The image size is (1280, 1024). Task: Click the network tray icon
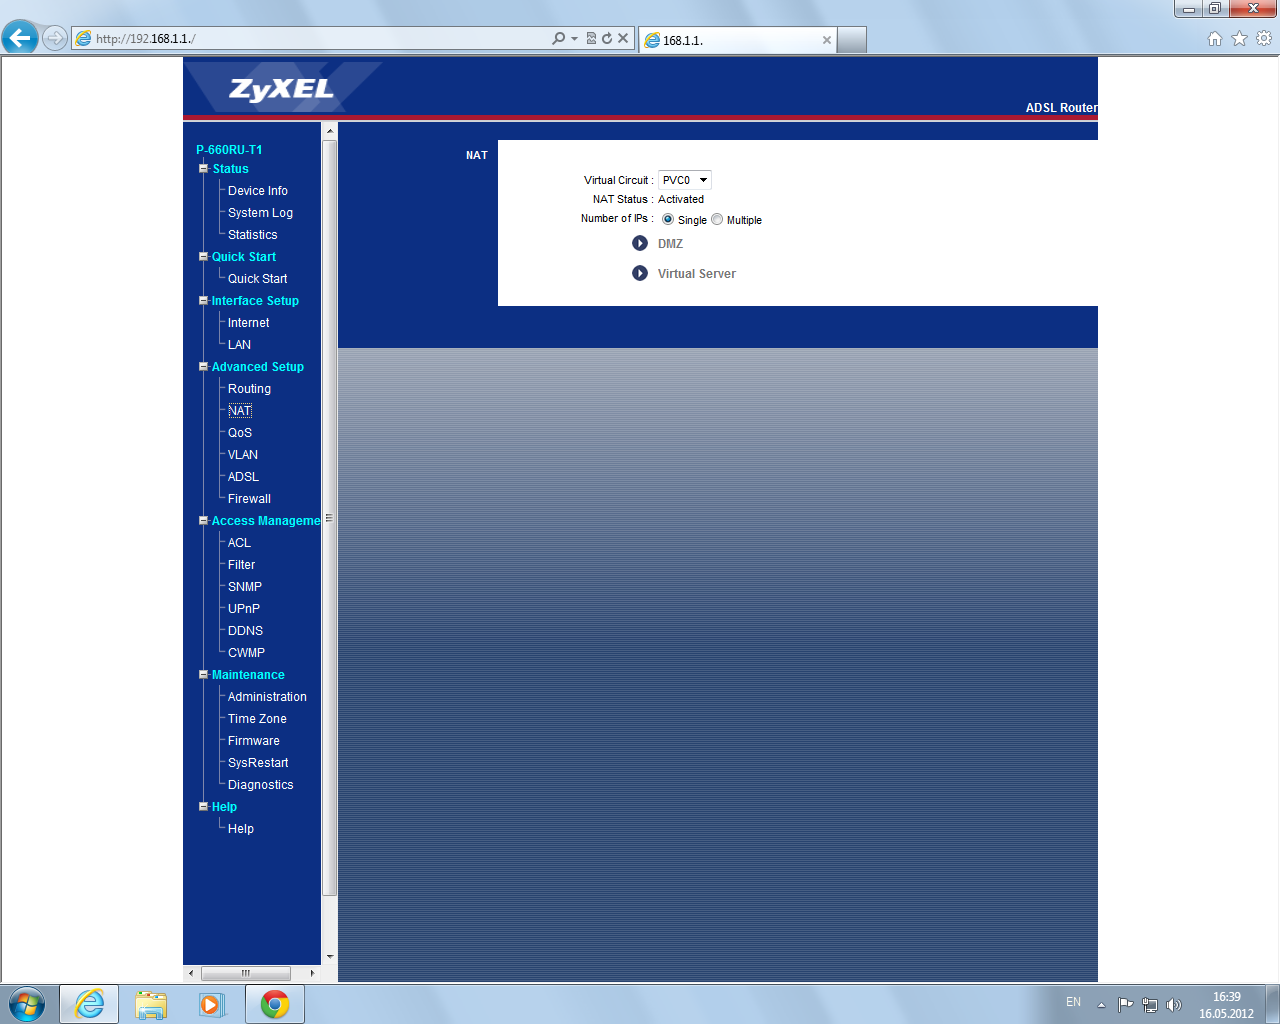click(x=1150, y=1004)
